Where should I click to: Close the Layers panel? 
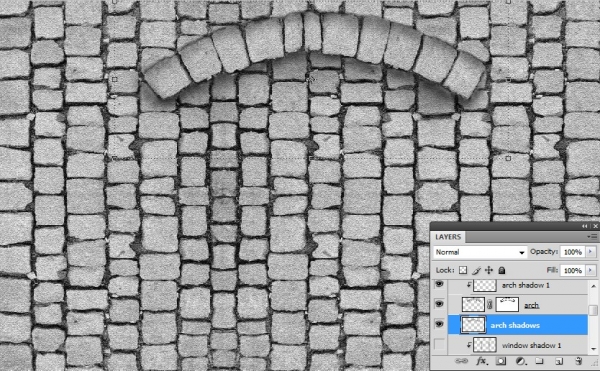595,226
